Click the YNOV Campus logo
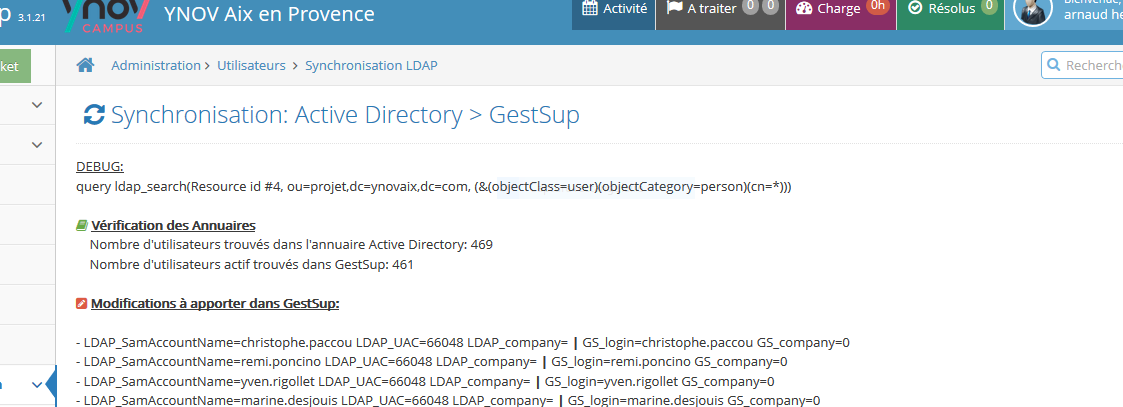 pos(106,14)
